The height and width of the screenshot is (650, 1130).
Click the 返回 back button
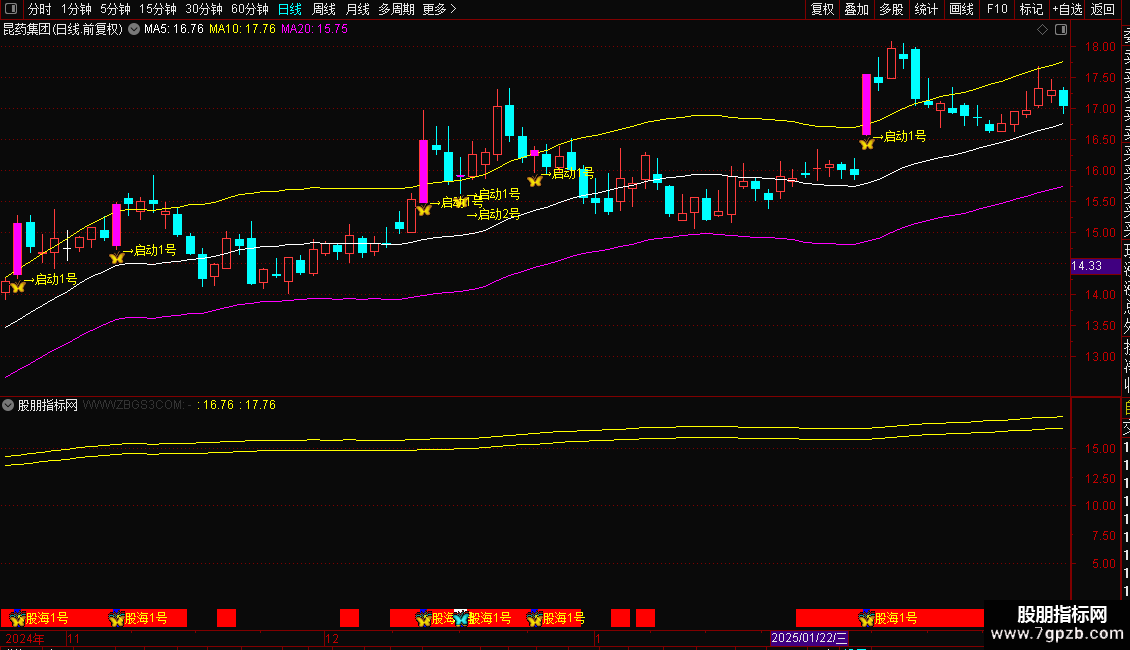point(1103,9)
